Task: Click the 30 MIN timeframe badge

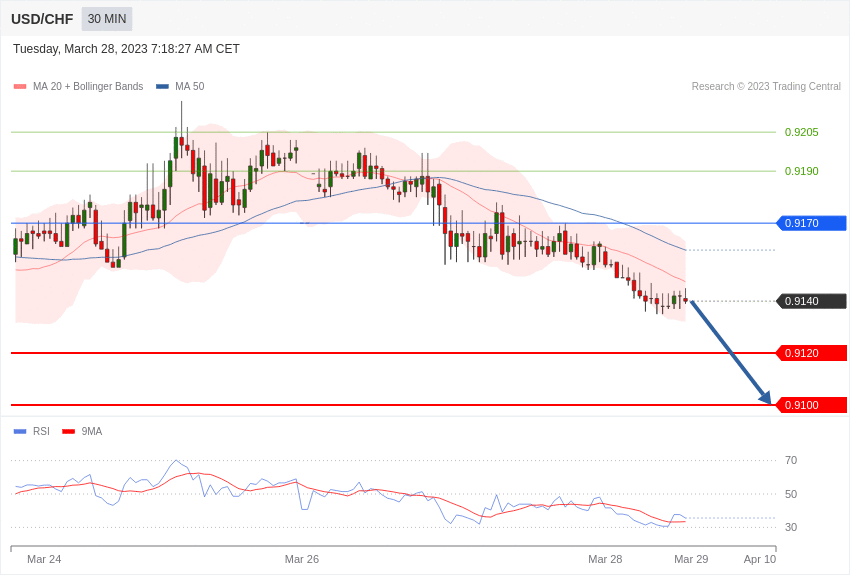Action: point(107,19)
